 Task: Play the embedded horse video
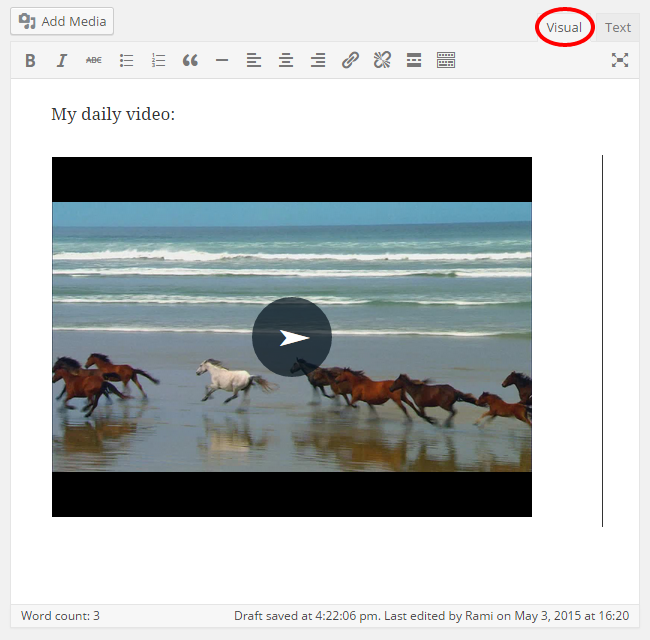(292, 337)
